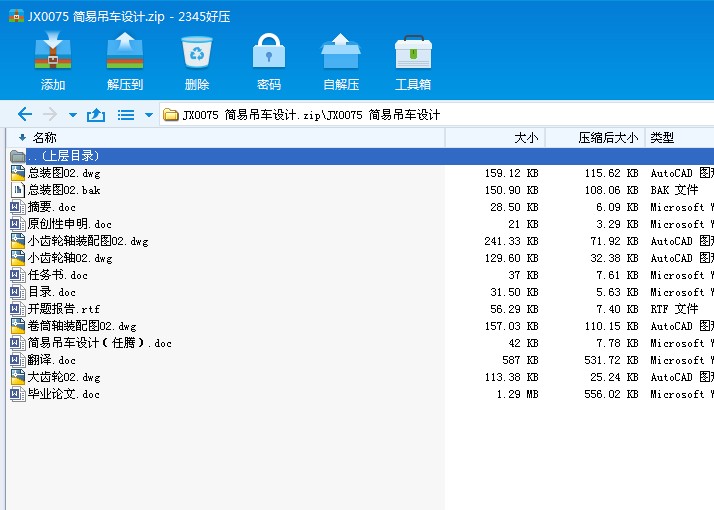The width and height of the screenshot is (714, 510).
Task: Select file 毕业论文.doc
Action: 63,394
